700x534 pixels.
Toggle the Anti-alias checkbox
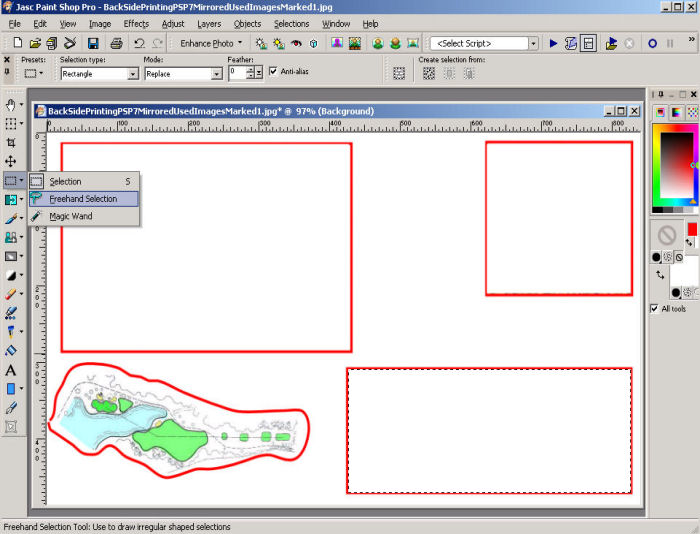click(x=273, y=71)
